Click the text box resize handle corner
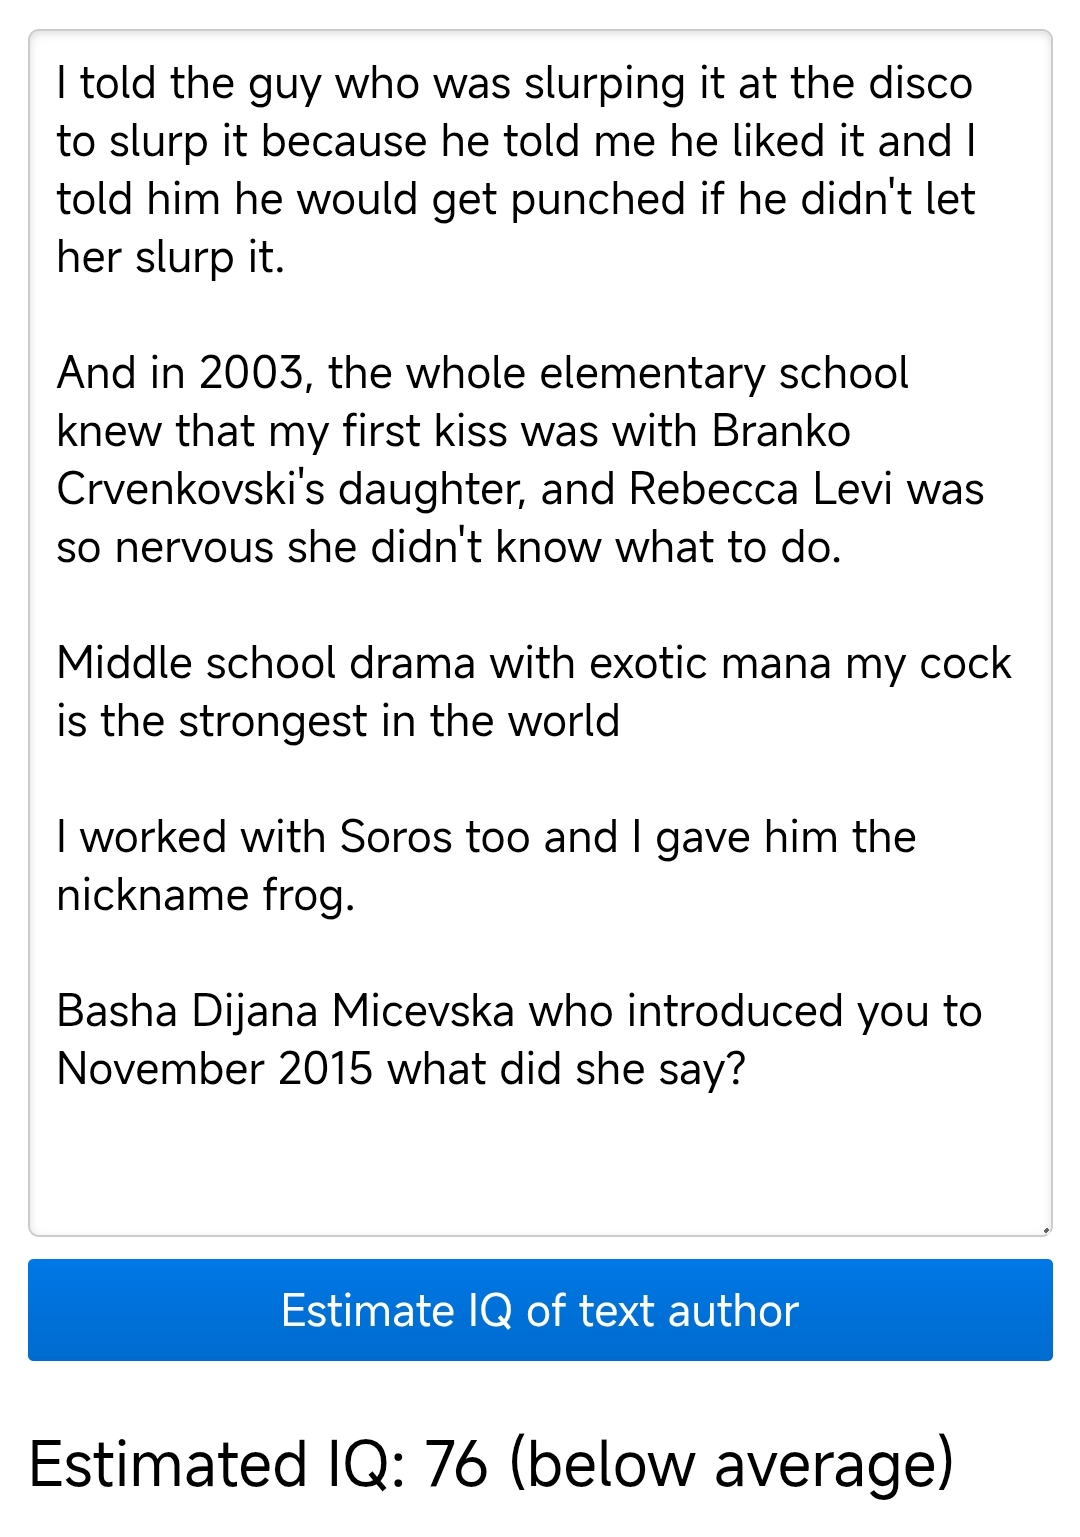 click(1046, 1230)
